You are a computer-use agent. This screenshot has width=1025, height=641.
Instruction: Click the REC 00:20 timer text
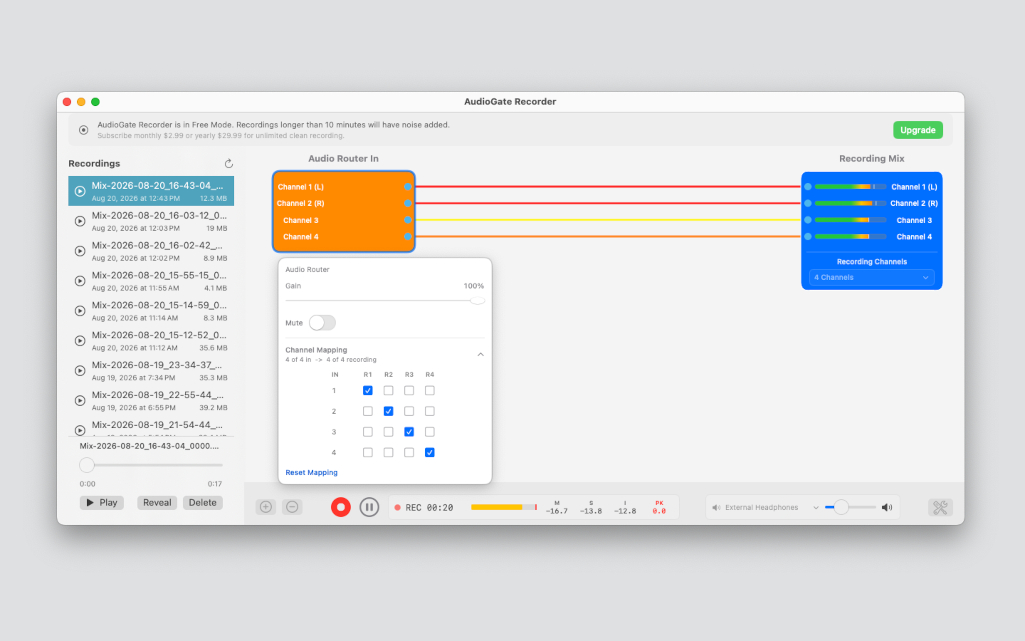[429, 508]
